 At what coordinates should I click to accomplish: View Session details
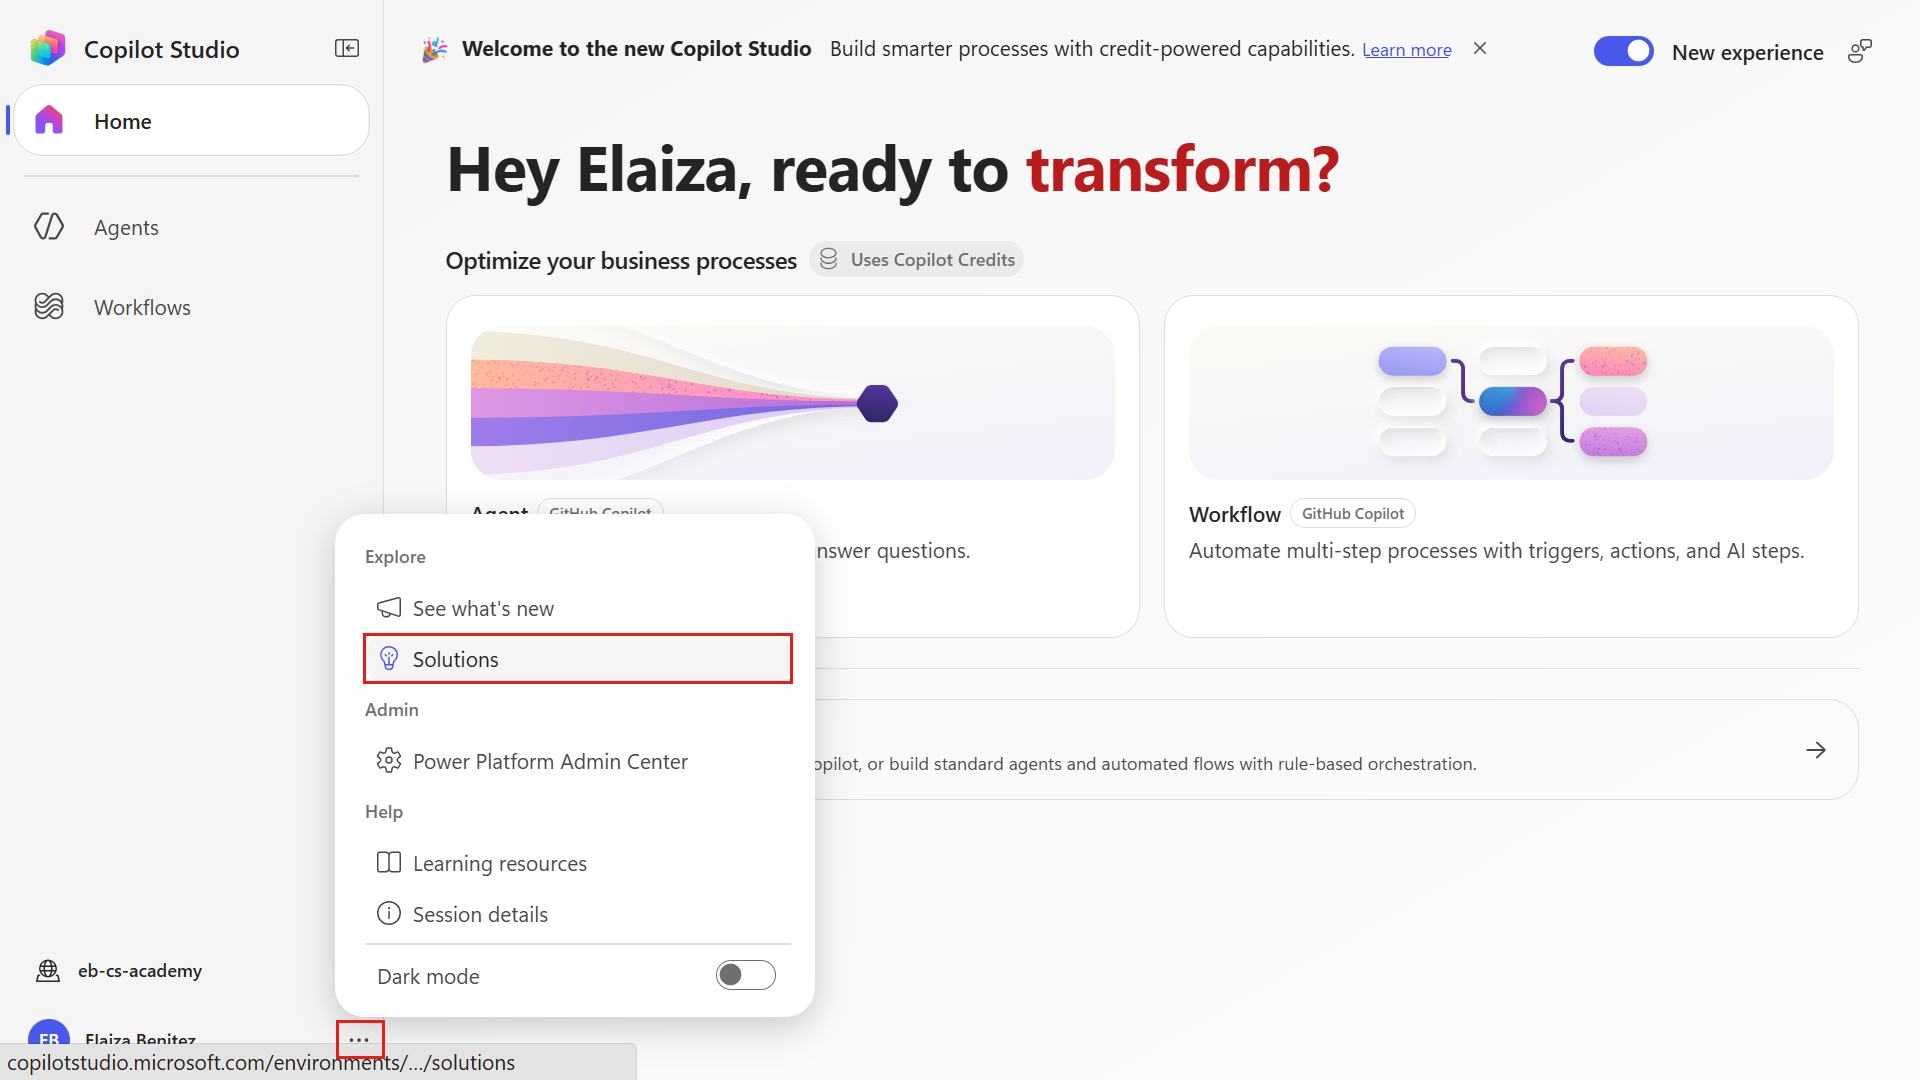pos(578,914)
